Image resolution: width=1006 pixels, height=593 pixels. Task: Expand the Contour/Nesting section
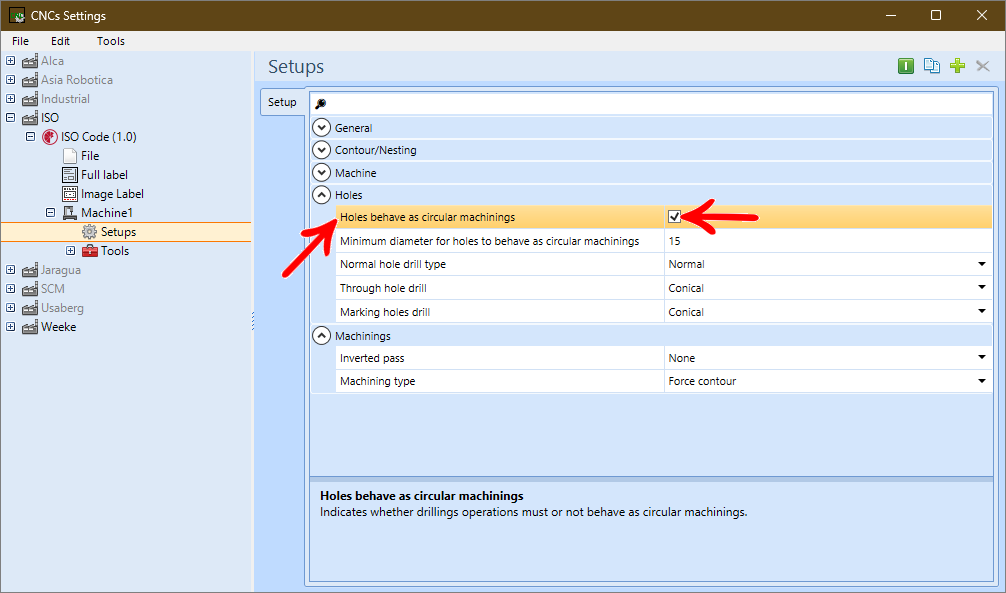322,150
